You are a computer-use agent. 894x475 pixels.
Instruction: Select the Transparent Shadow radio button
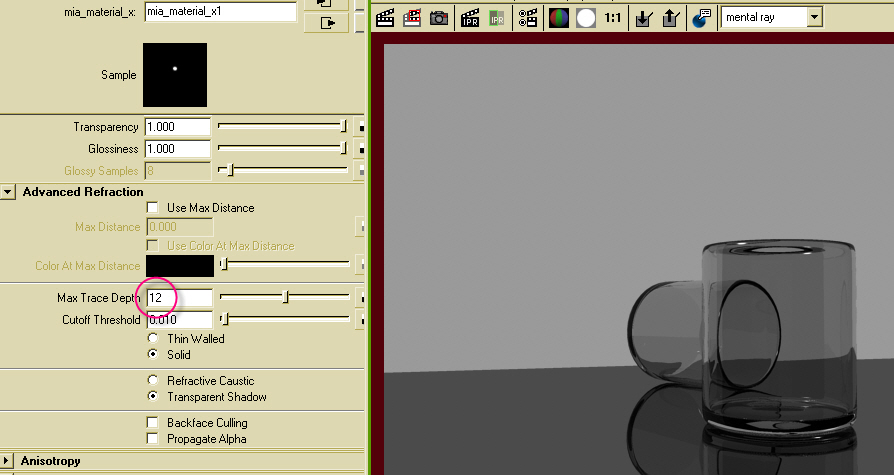point(152,396)
